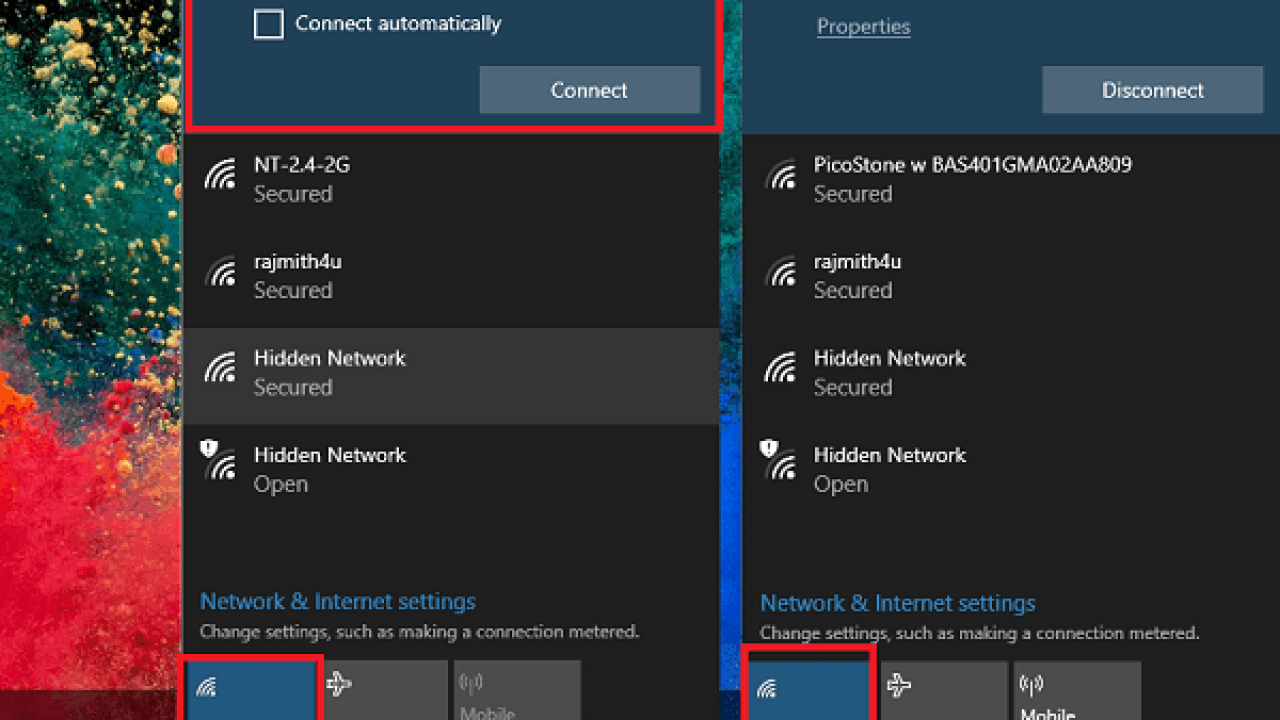
Task: Select rajmith4u network in left panel
Action: pyautogui.click(x=451, y=276)
